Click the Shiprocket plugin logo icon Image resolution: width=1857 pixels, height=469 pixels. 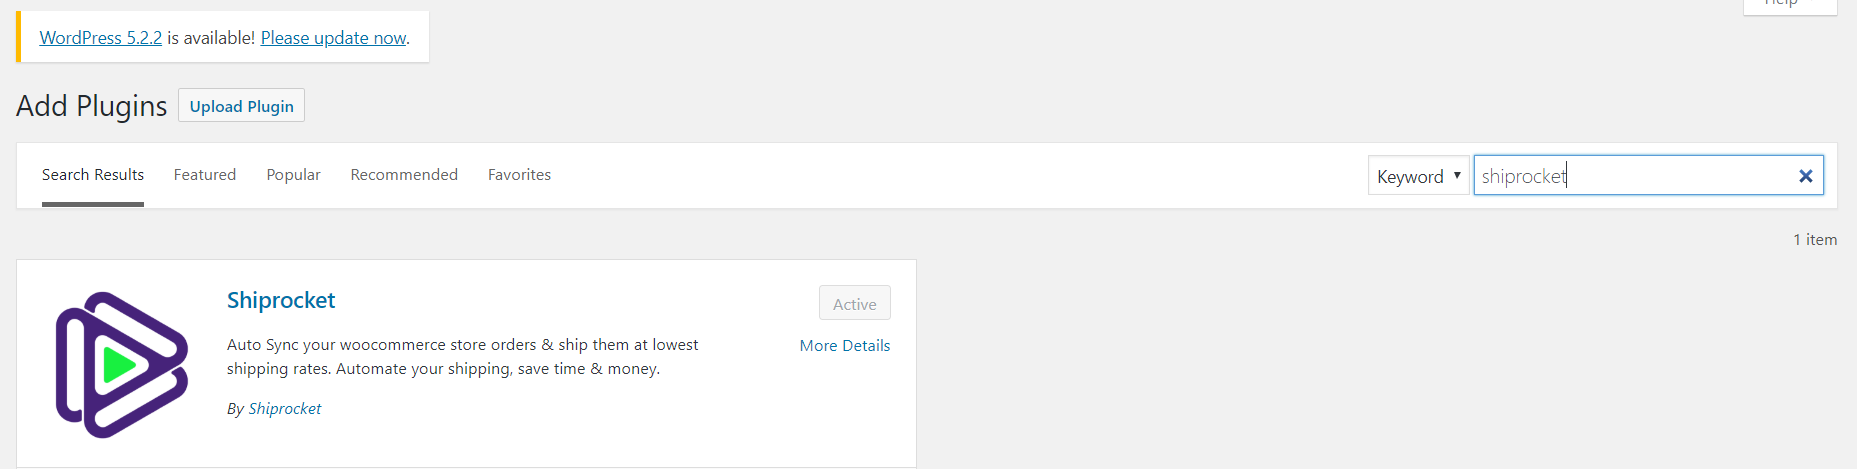click(x=122, y=364)
